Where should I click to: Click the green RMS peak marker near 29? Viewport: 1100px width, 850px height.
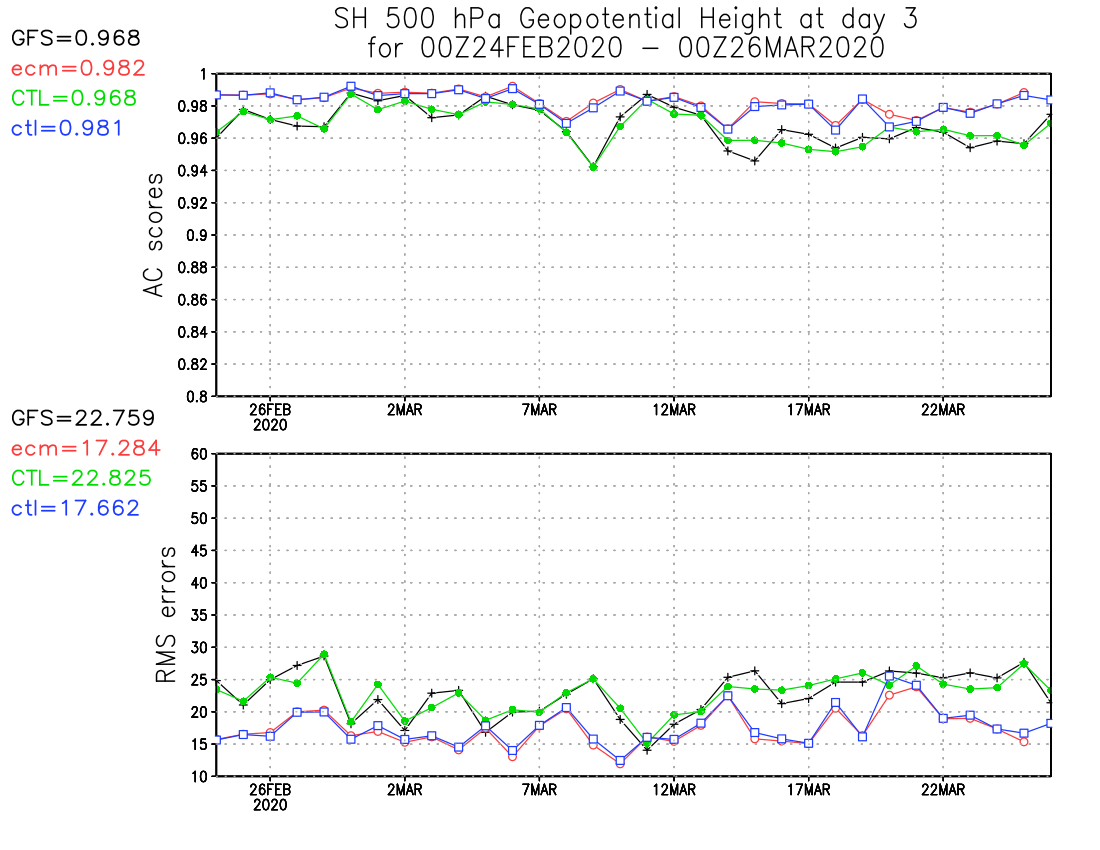(x=324, y=654)
